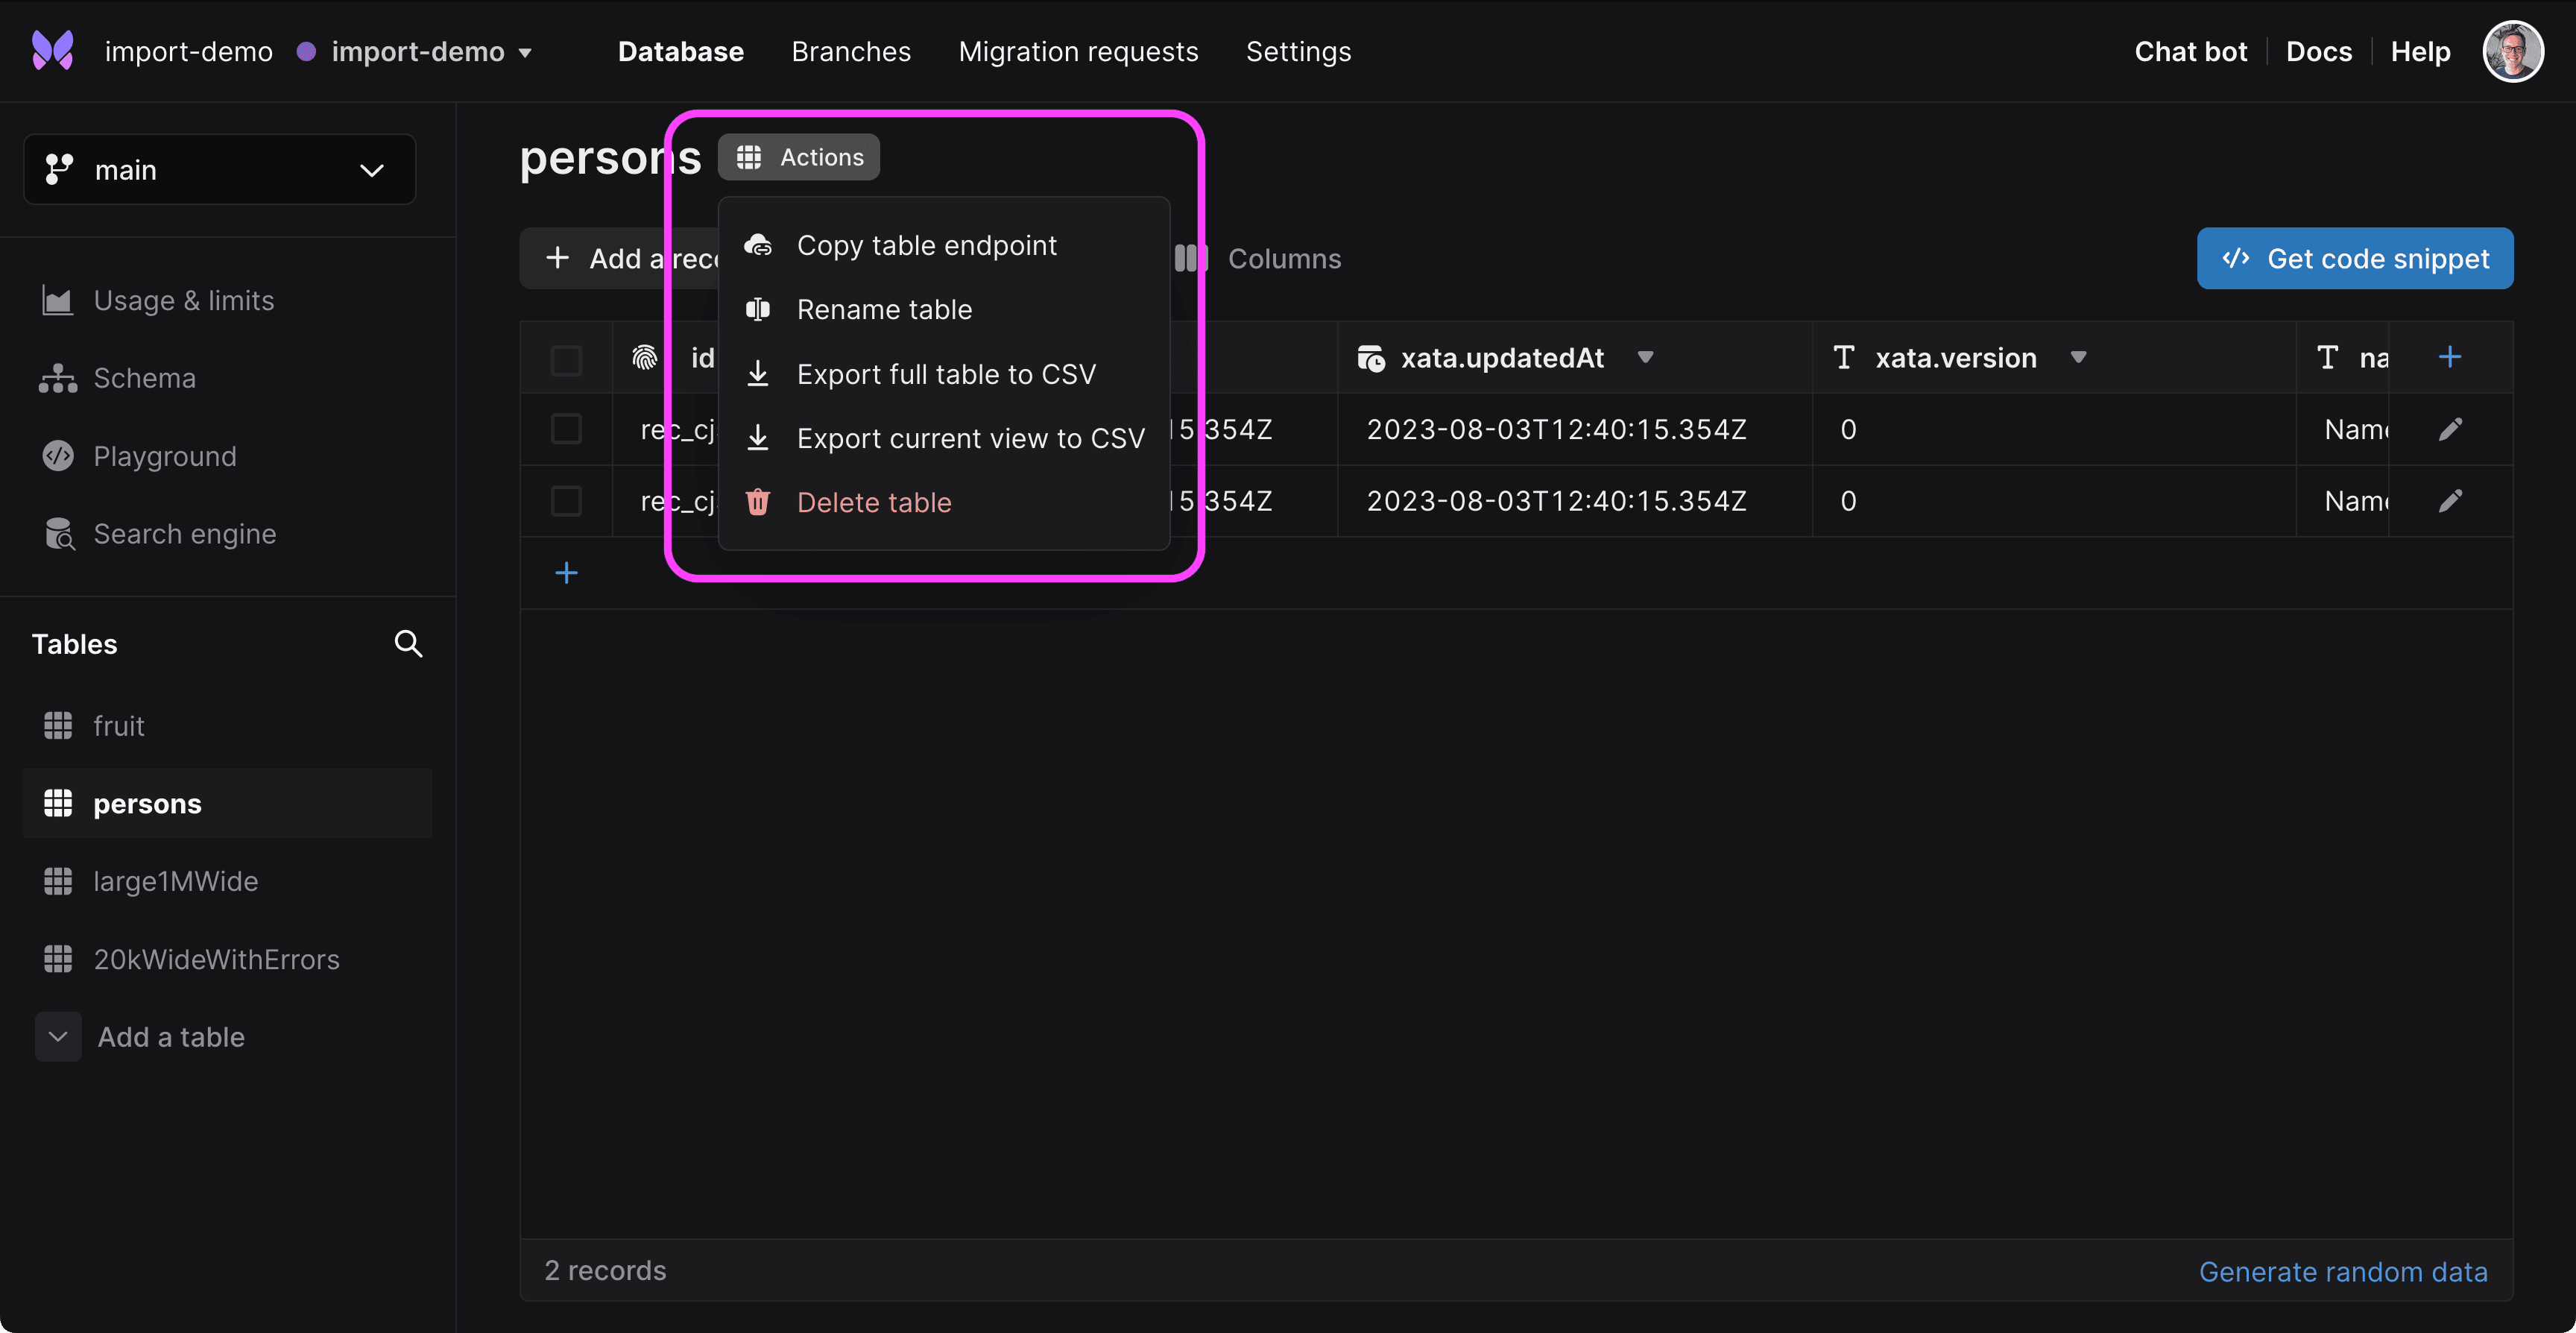Open the Schema view in the sidebar
The width and height of the screenshot is (2576, 1333).
click(x=145, y=378)
